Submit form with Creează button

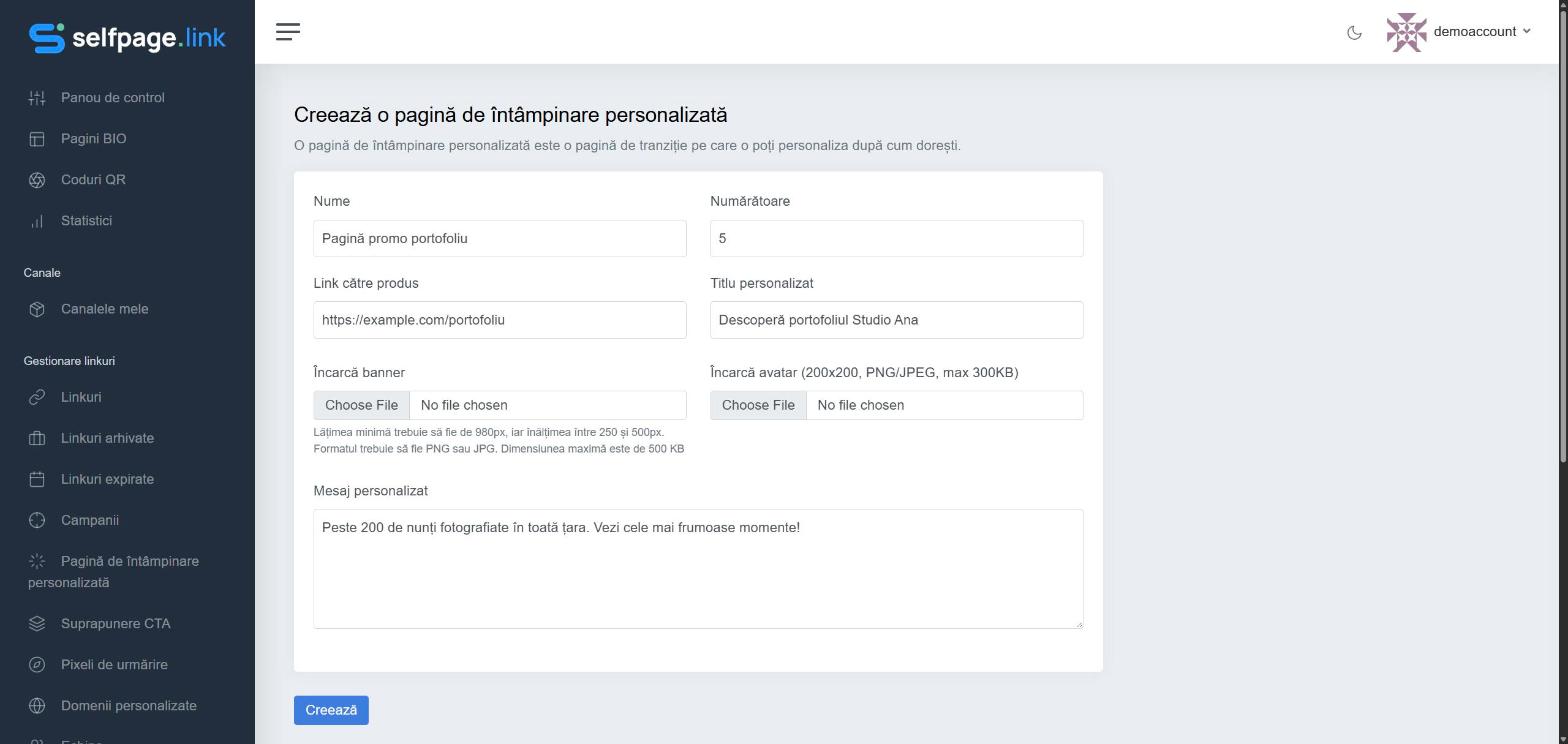click(x=331, y=710)
